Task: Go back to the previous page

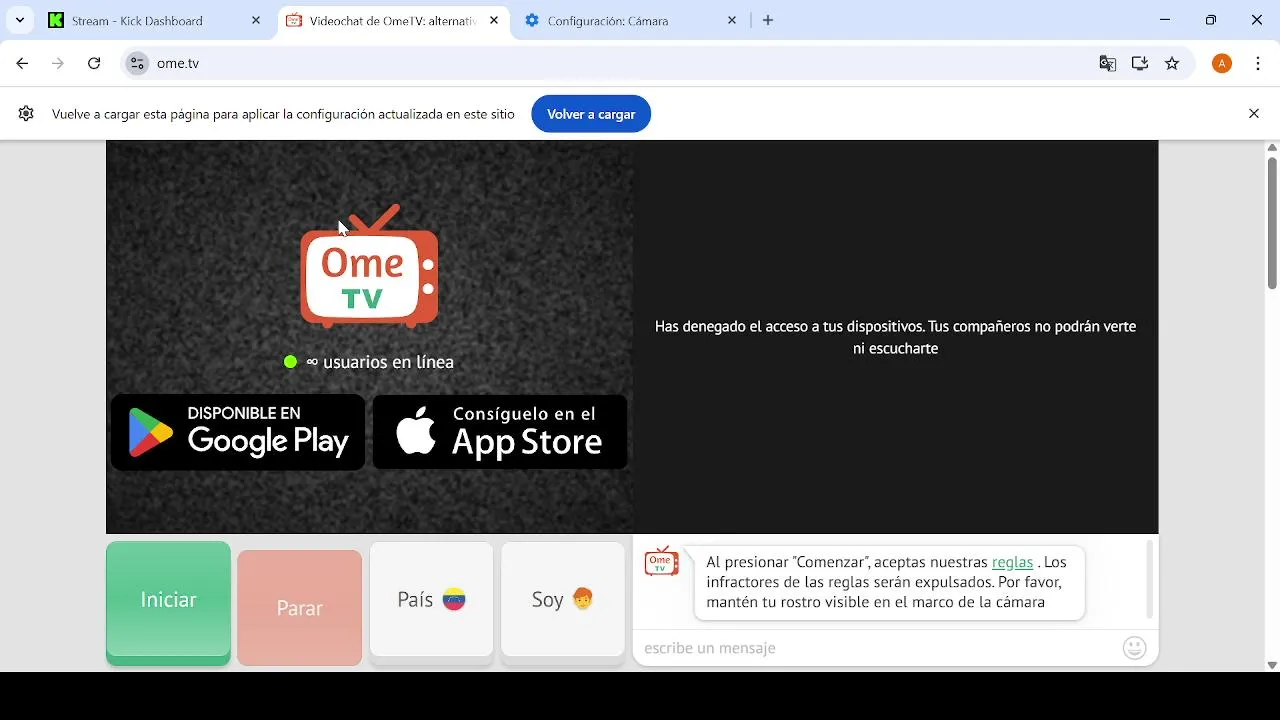Action: (22, 64)
